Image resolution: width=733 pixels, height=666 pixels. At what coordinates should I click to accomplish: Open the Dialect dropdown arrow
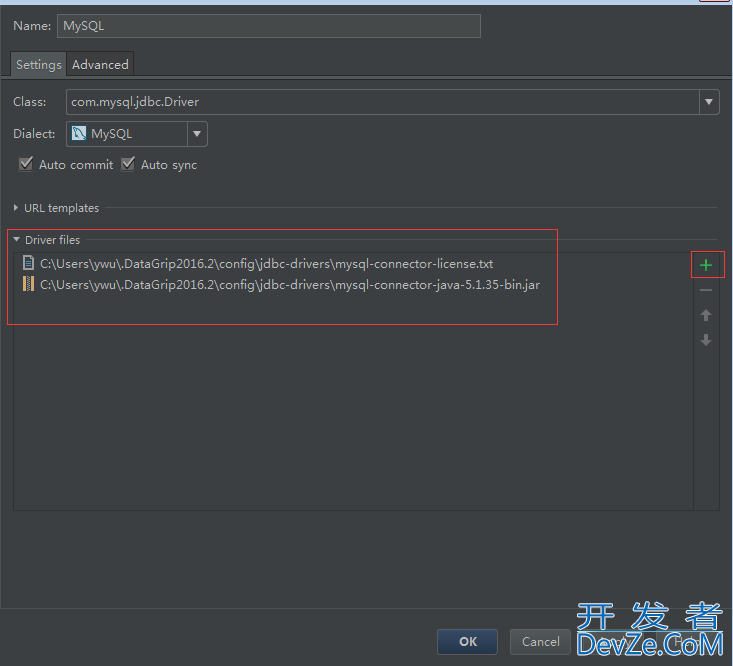[x=197, y=134]
